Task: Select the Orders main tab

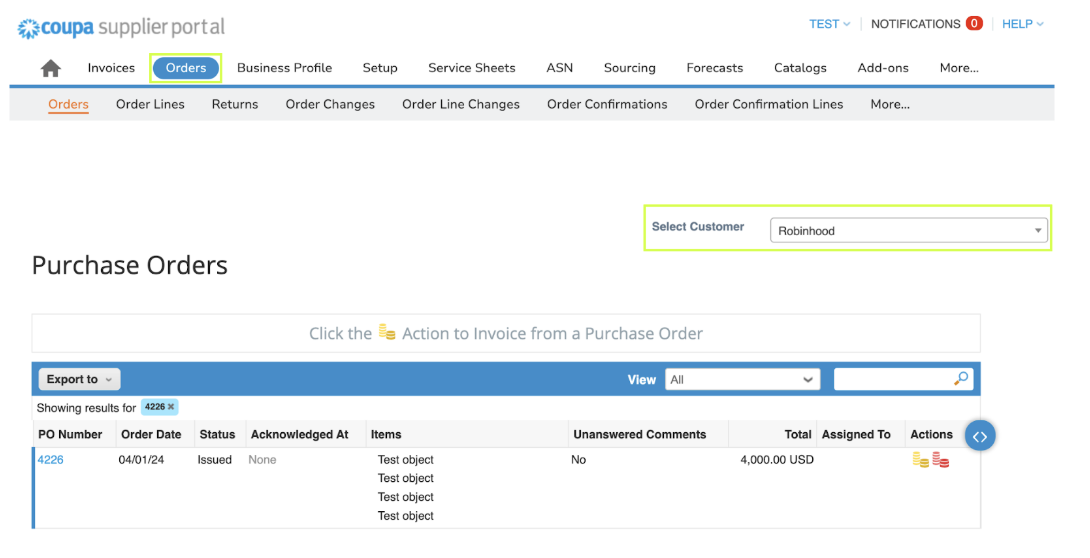Action: [x=186, y=68]
